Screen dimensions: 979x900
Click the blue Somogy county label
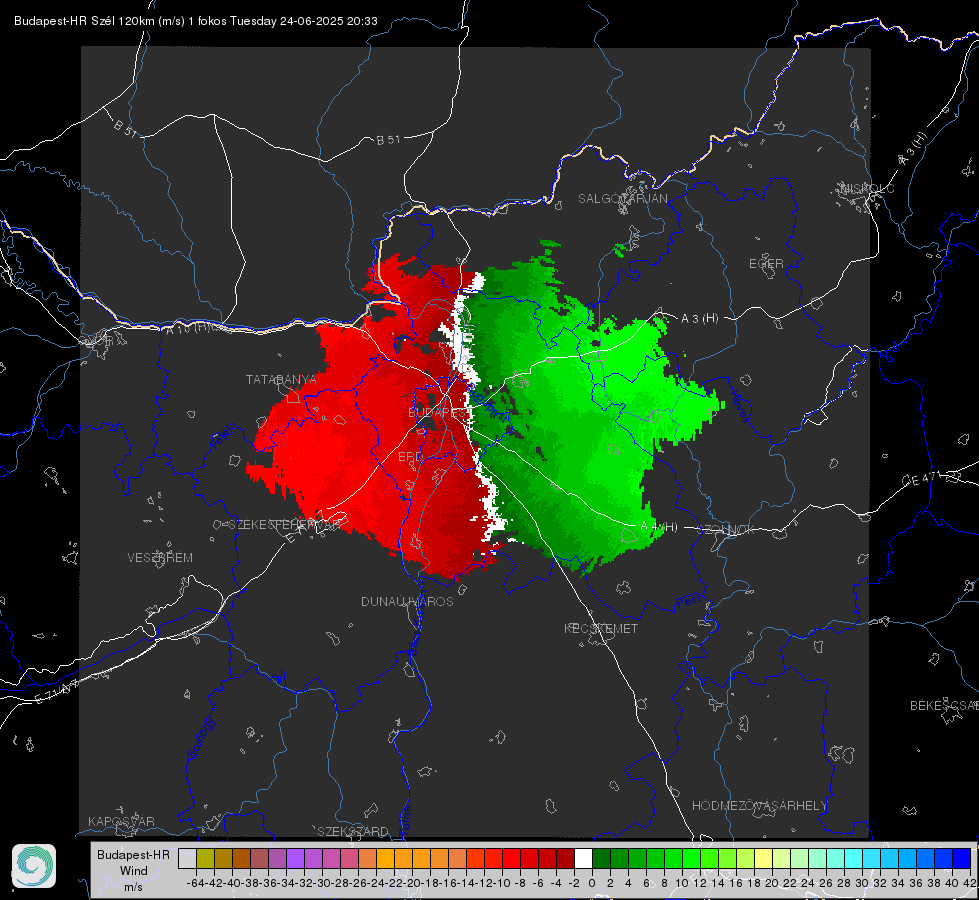(x=200, y=738)
